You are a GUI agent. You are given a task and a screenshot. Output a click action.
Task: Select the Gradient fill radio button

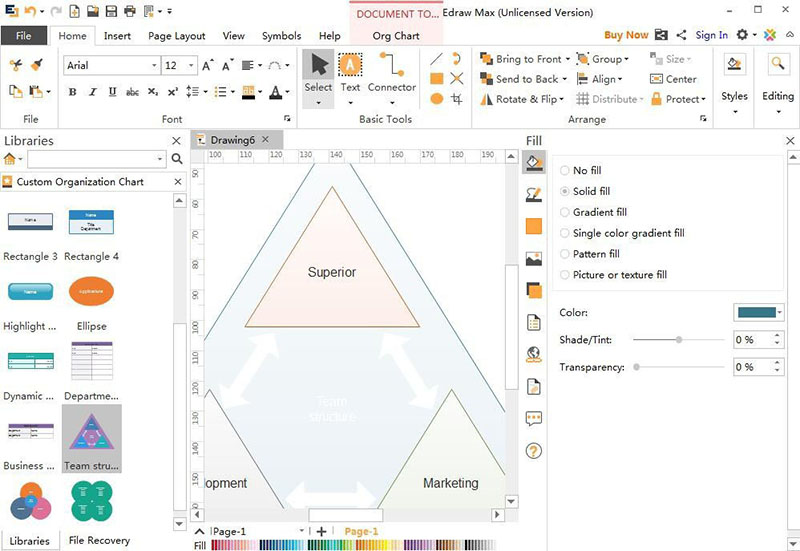[566, 212]
